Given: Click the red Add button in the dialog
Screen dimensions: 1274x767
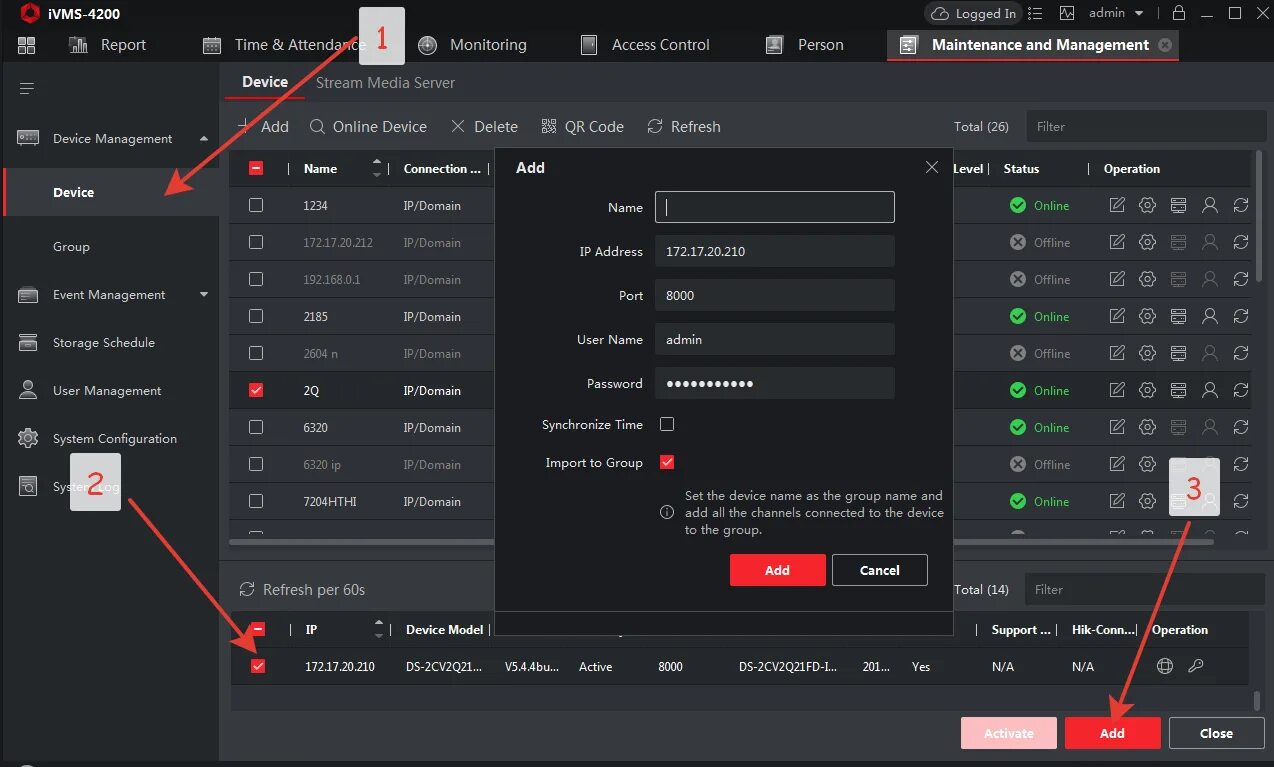Looking at the screenshot, I should tap(778, 570).
